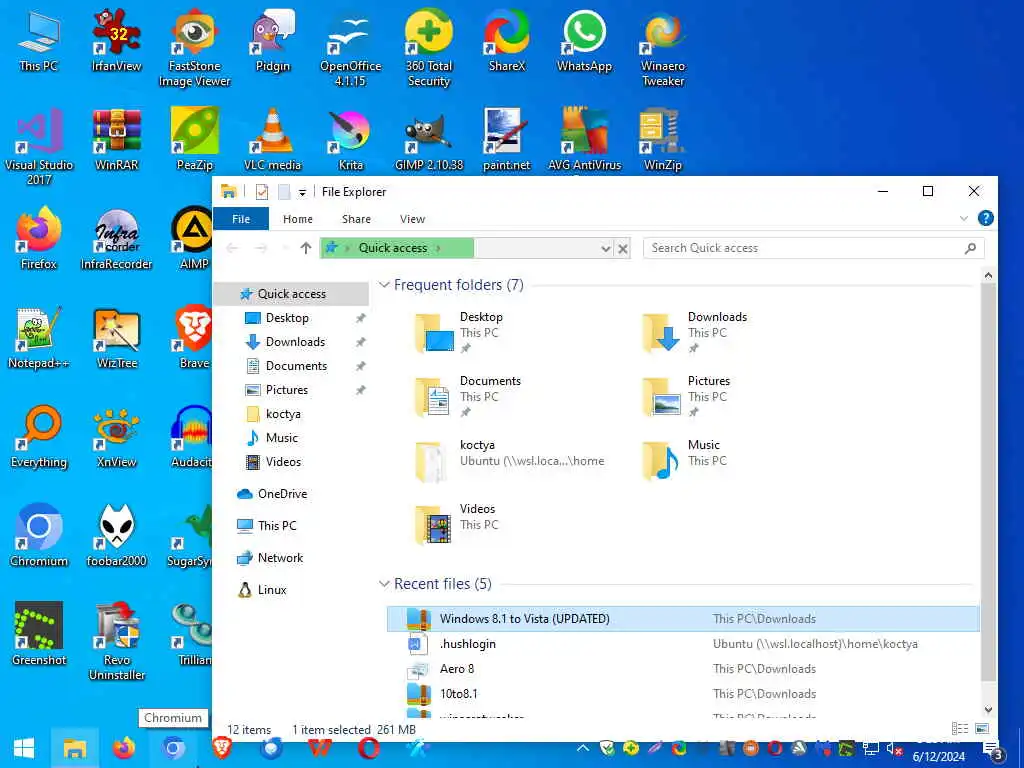
Task: Switch to large icons view button
Action: [x=982, y=729]
